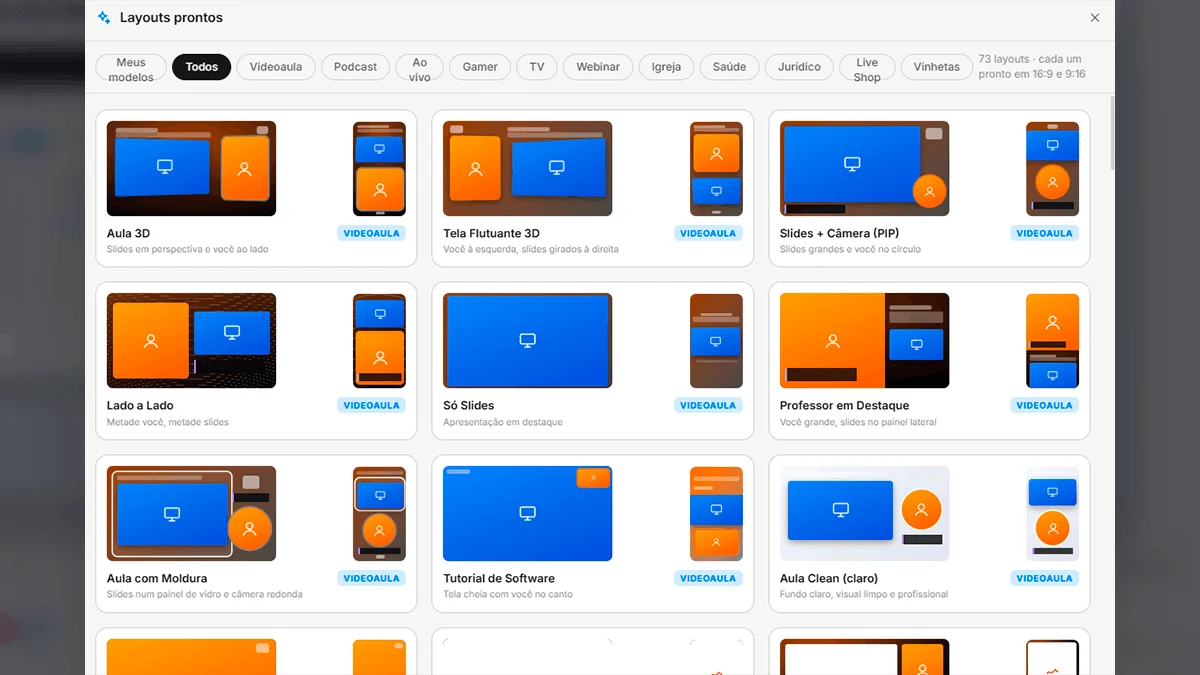Click the VIDEOAULA badge on Aula com Moldura
Viewport: 1200px width, 675px height.
(x=371, y=578)
